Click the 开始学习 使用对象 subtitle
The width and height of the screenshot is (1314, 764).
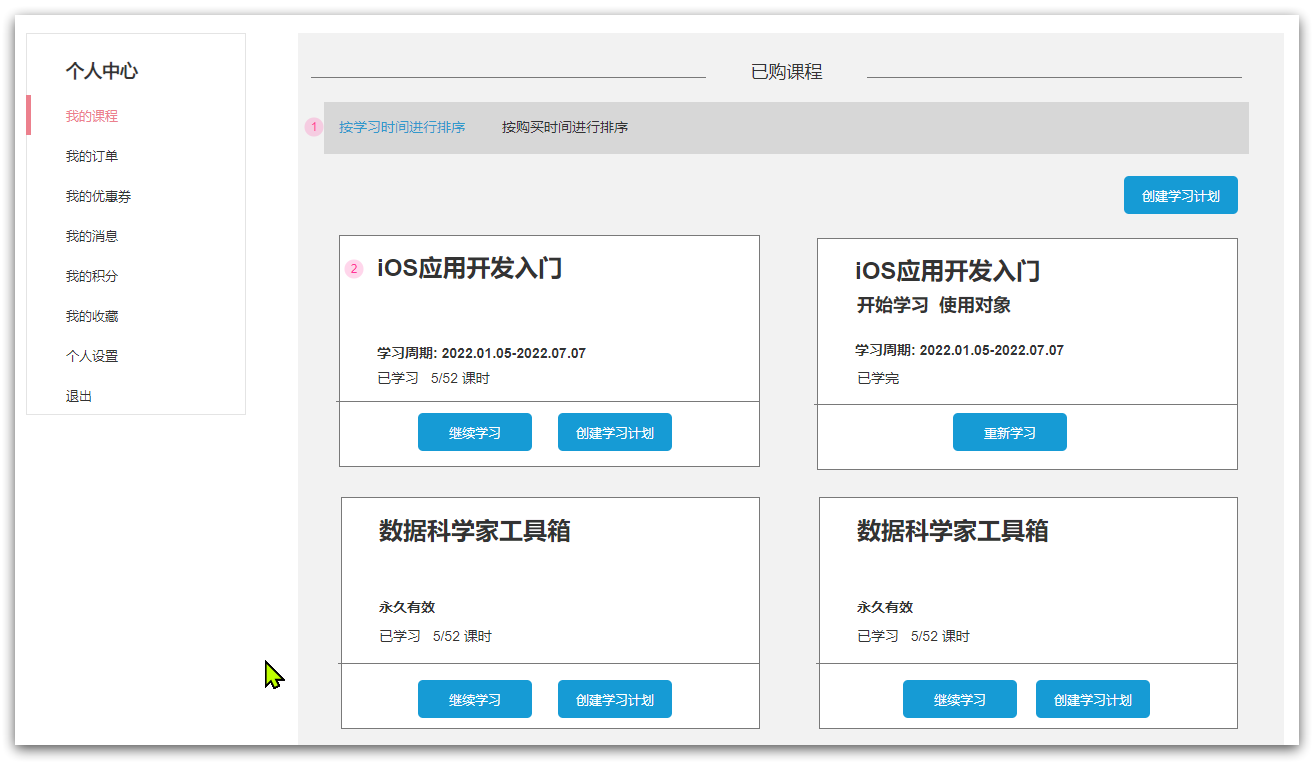(934, 305)
